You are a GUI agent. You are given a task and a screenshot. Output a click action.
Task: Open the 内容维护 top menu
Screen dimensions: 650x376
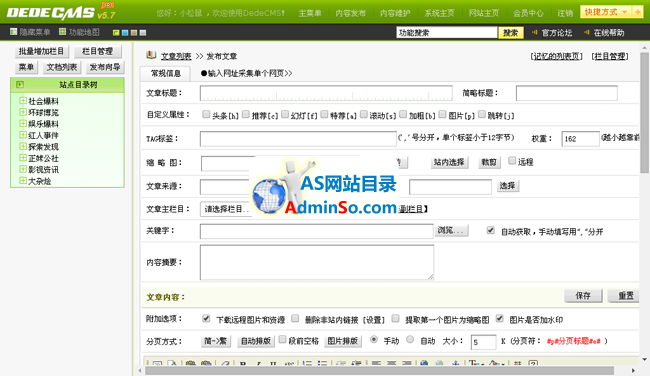click(395, 13)
